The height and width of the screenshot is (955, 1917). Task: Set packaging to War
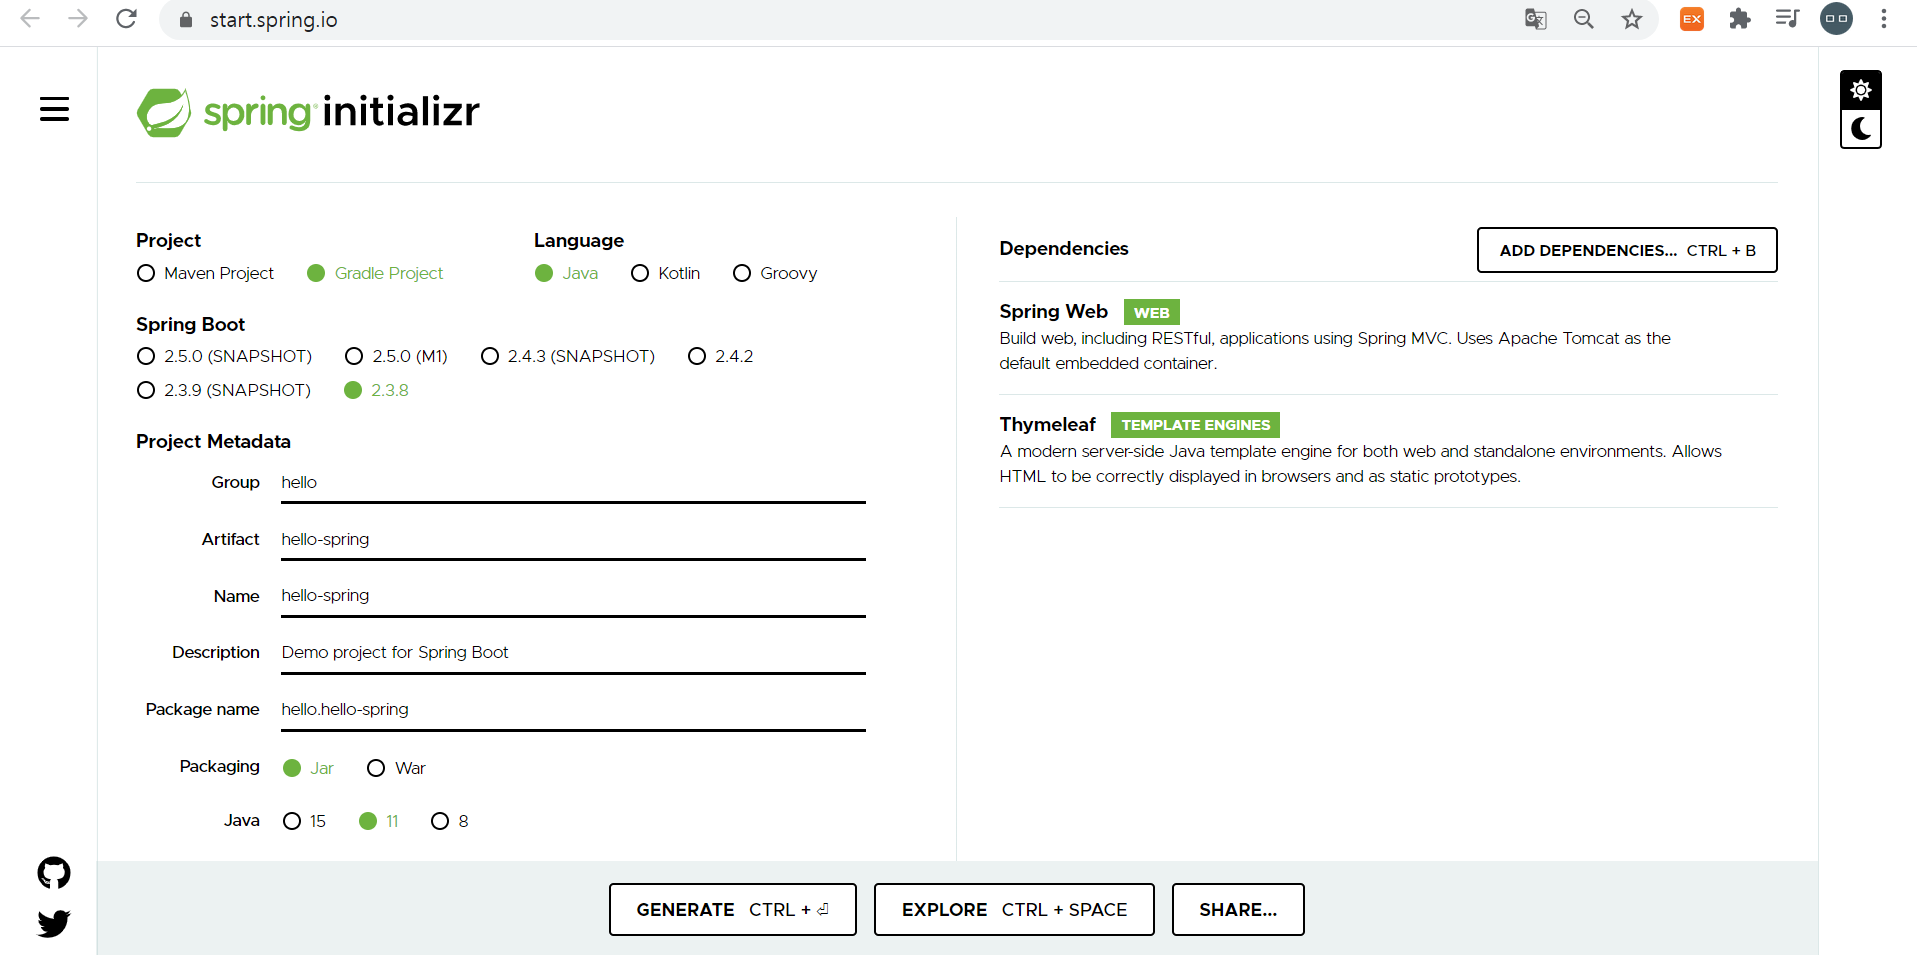pos(396,768)
